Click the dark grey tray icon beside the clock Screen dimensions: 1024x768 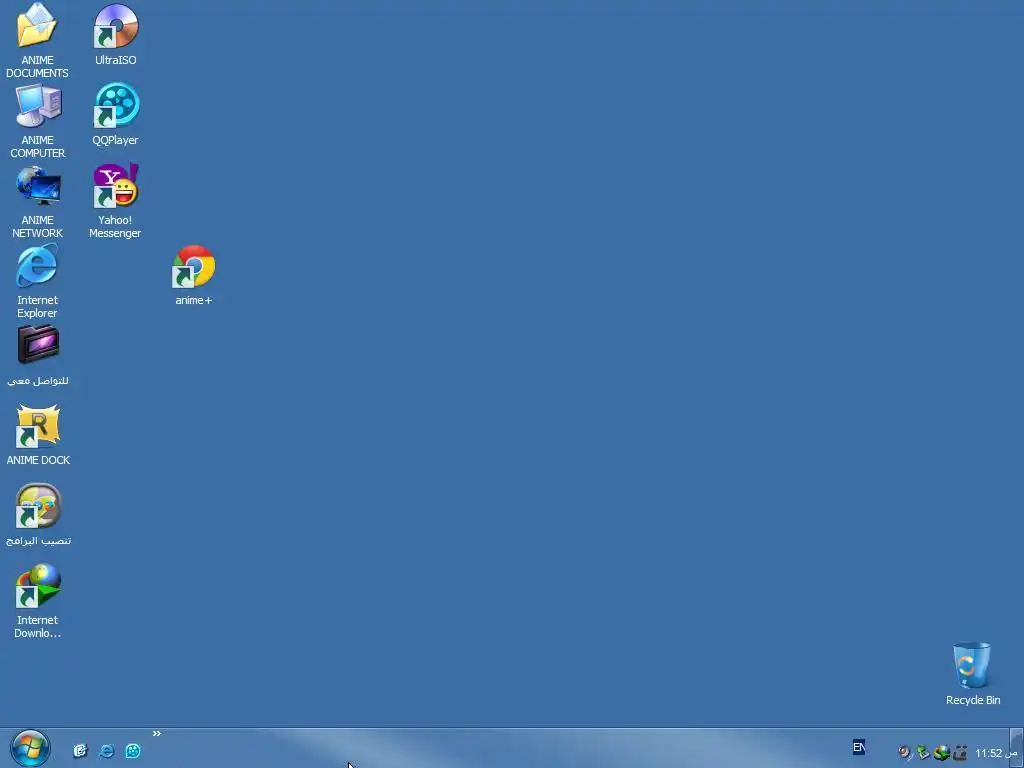(959, 752)
